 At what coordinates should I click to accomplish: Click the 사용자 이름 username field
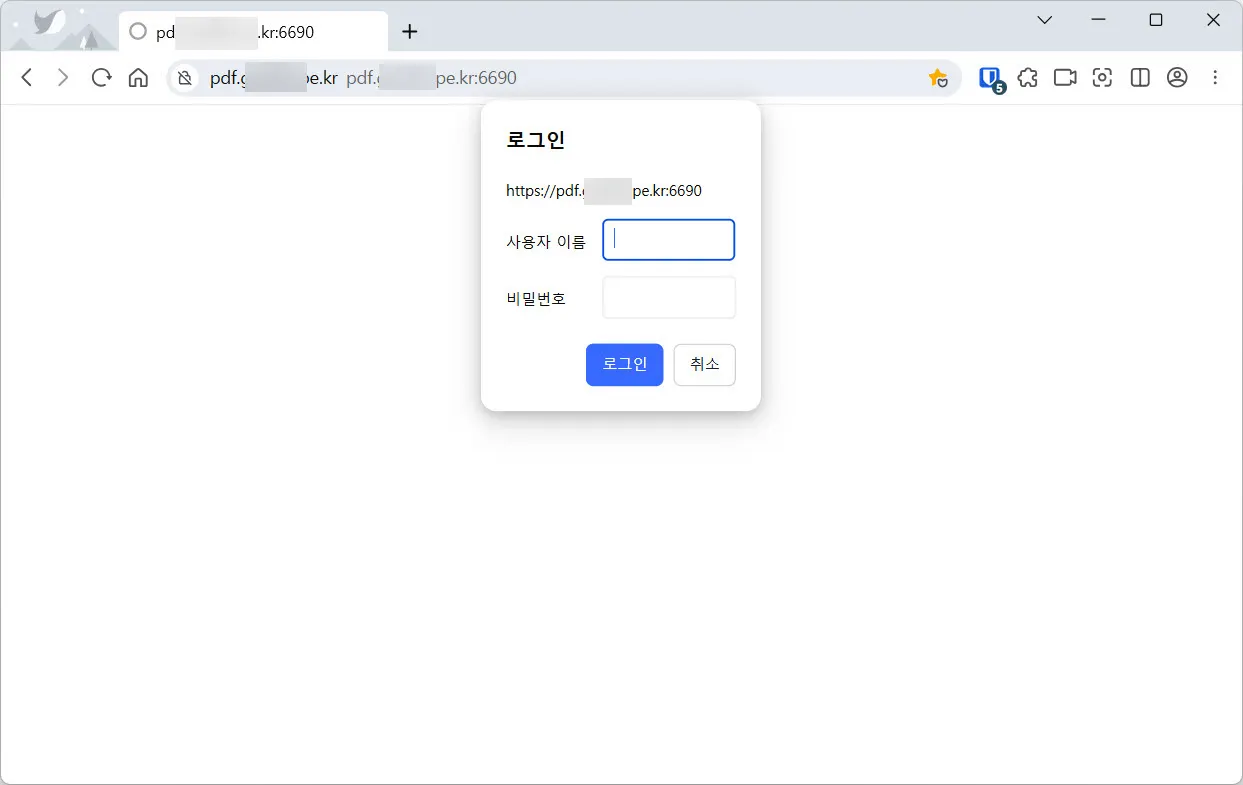point(668,239)
